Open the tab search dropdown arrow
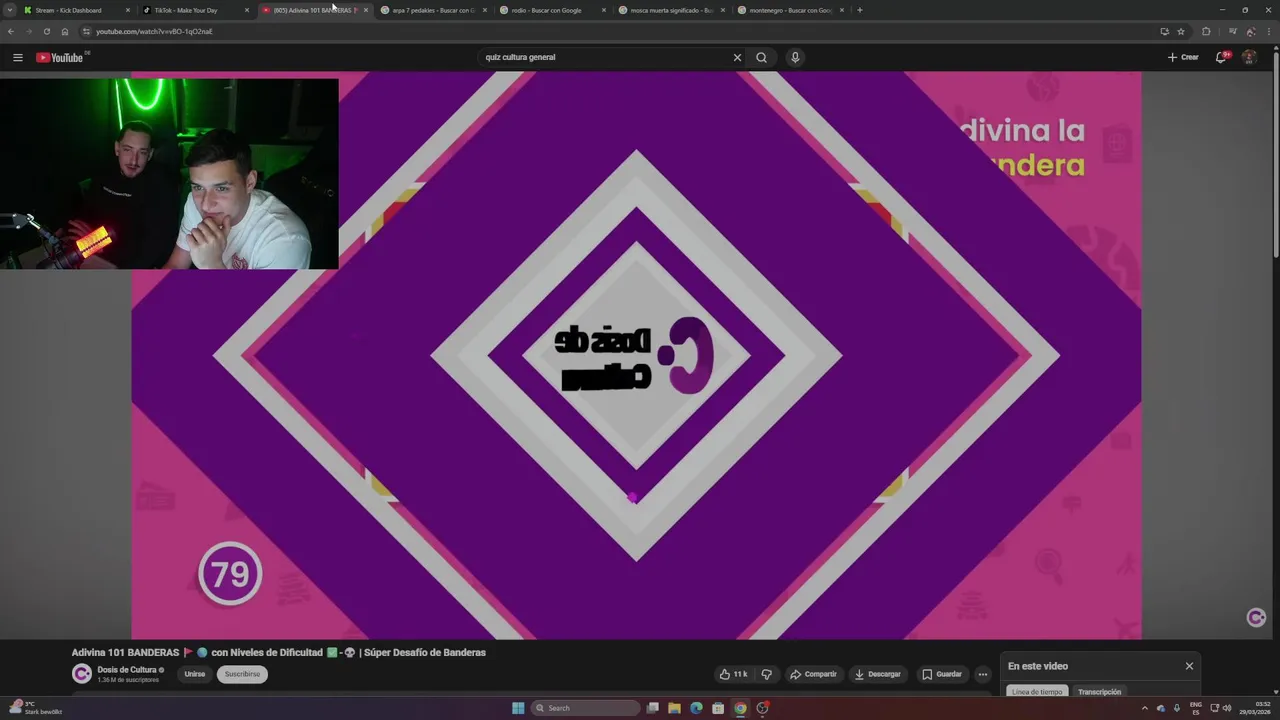This screenshot has width=1280, height=720. 10,10
